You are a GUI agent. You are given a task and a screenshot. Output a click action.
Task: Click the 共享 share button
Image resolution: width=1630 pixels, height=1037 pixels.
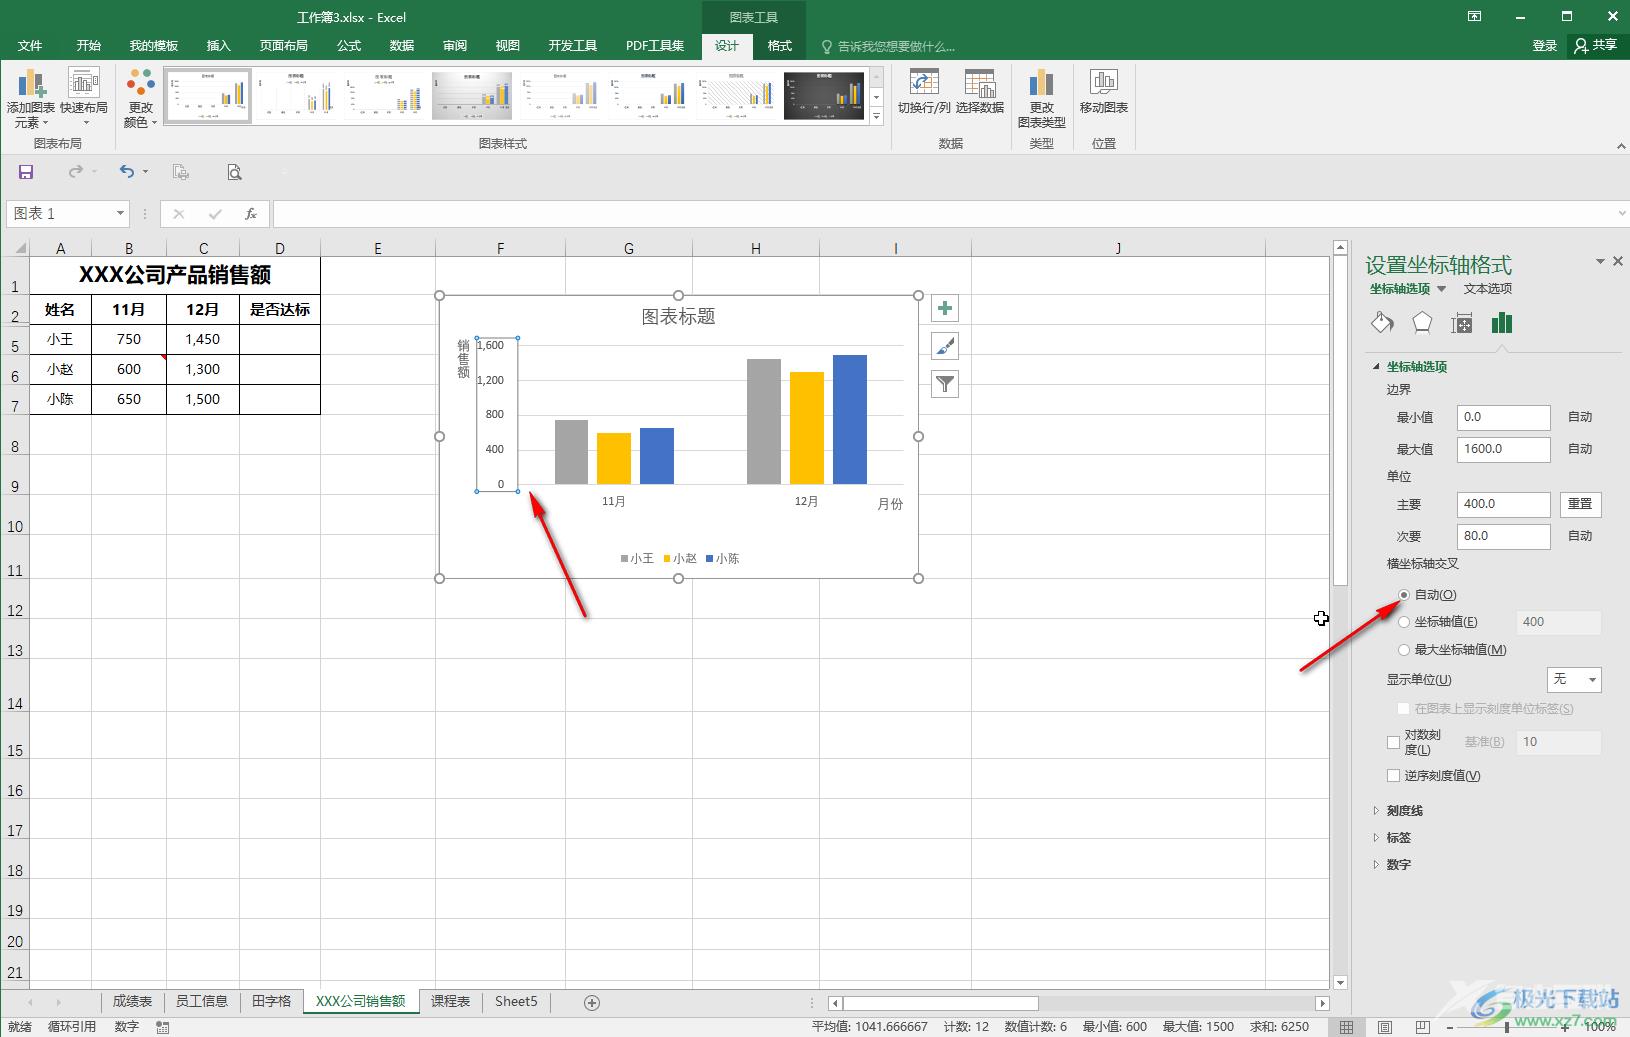tap(1594, 46)
